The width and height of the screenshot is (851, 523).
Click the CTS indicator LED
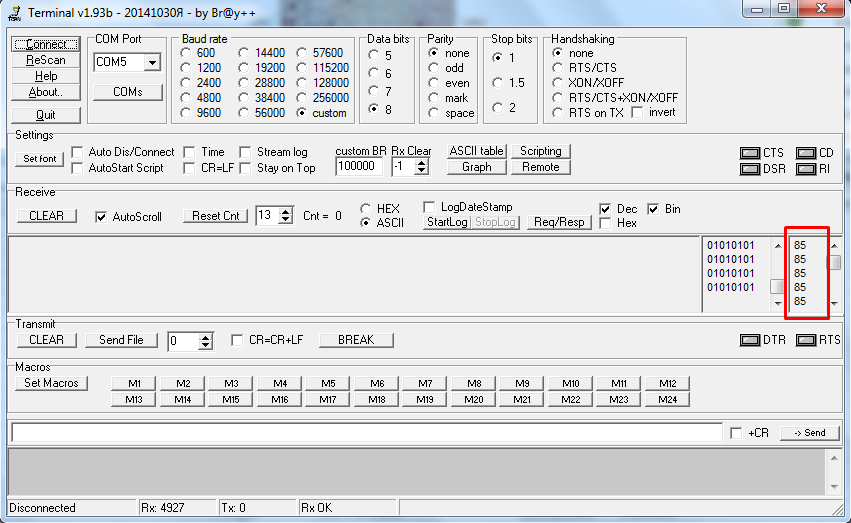[x=750, y=153]
